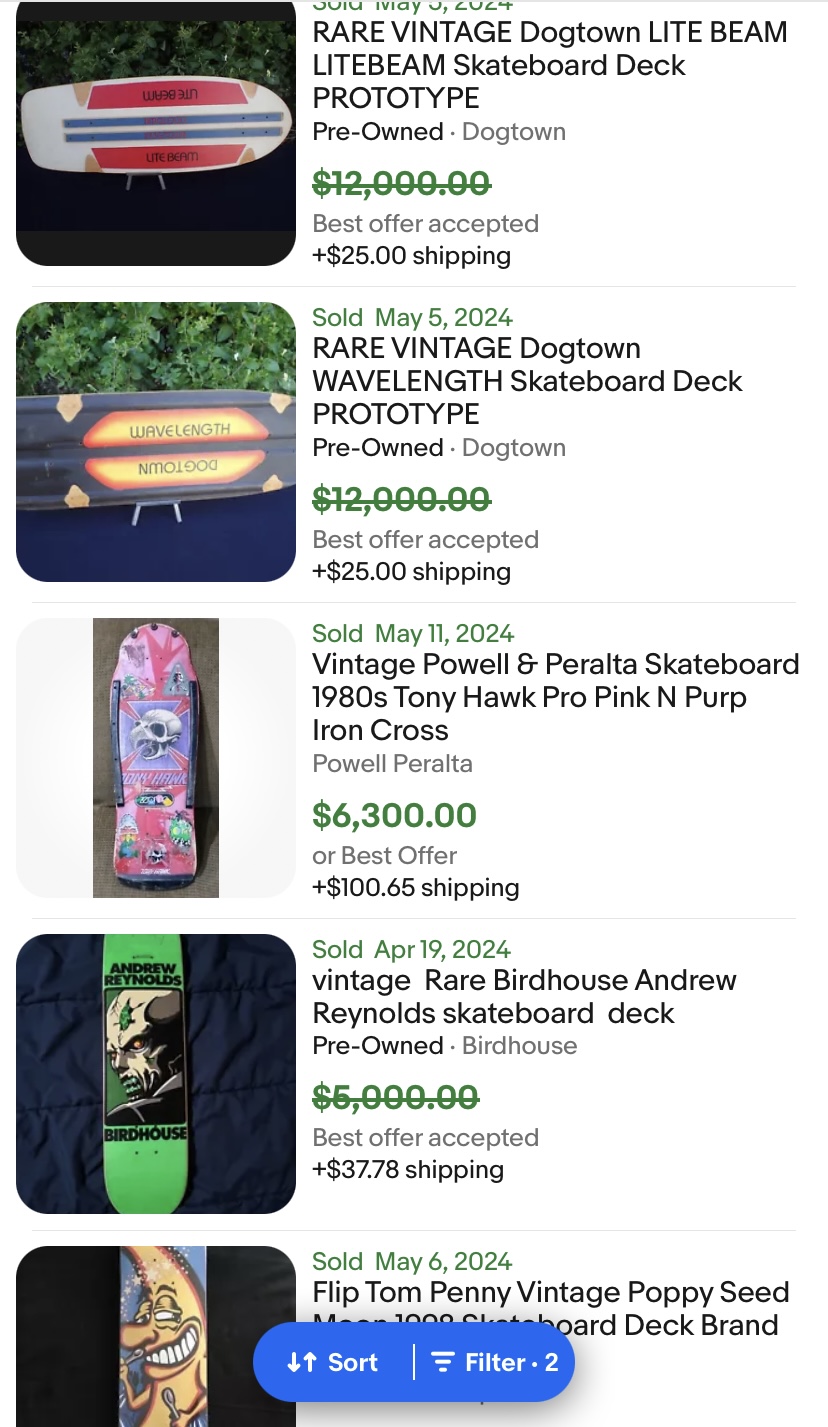Tap the +$100.65 shipping text
The height and width of the screenshot is (1427, 828).
415,887
